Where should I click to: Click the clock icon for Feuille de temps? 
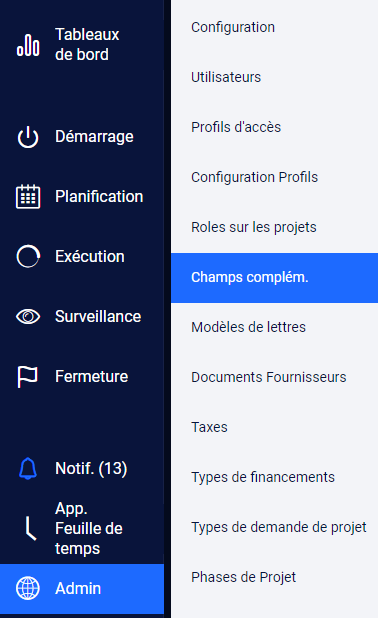(30, 528)
